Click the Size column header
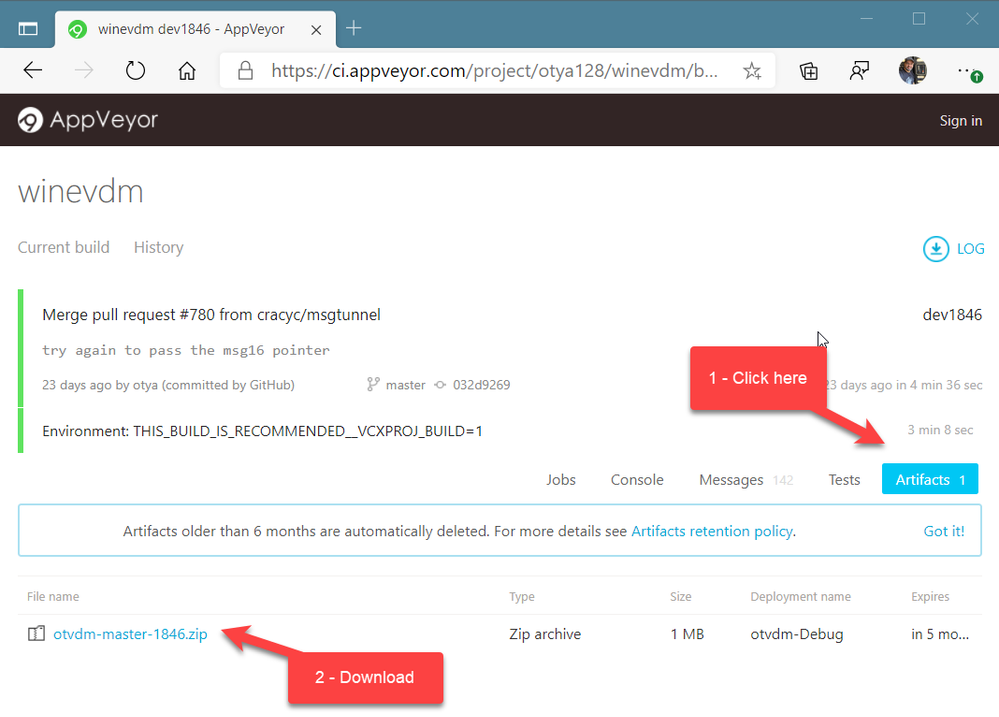This screenshot has height=717, width=999. click(x=680, y=597)
